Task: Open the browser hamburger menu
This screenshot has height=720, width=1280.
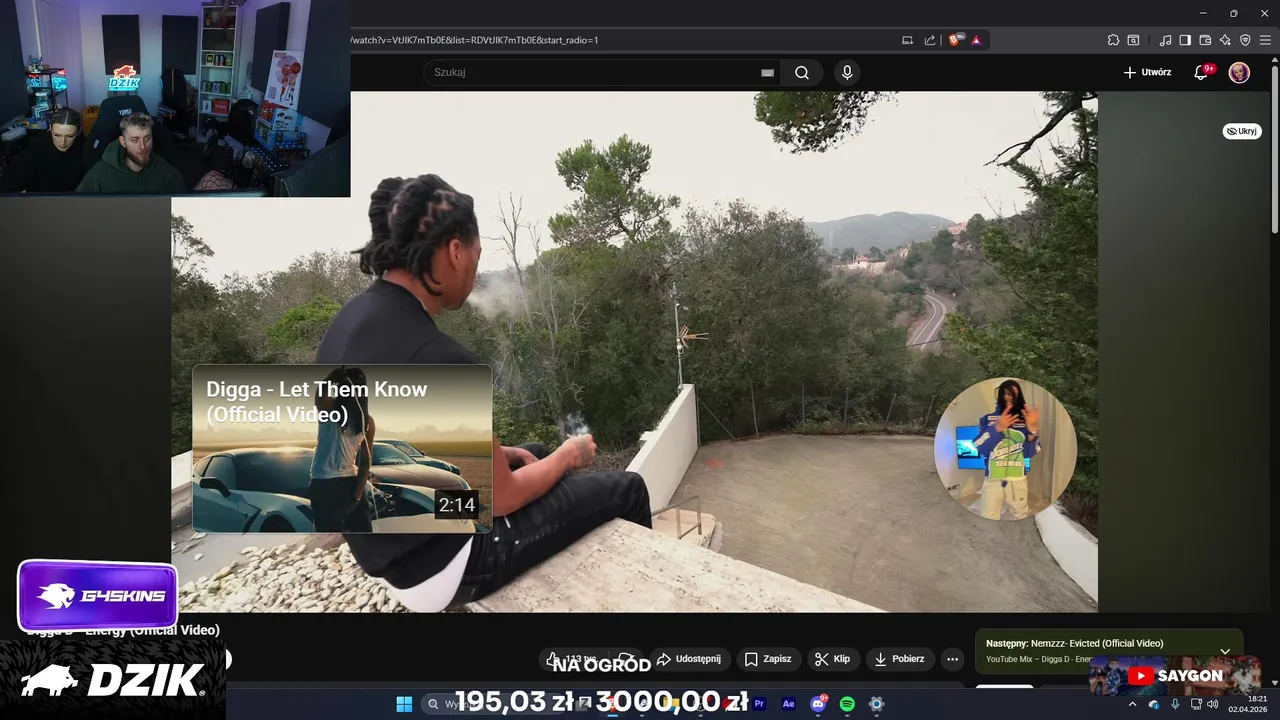Action: pos(1265,40)
